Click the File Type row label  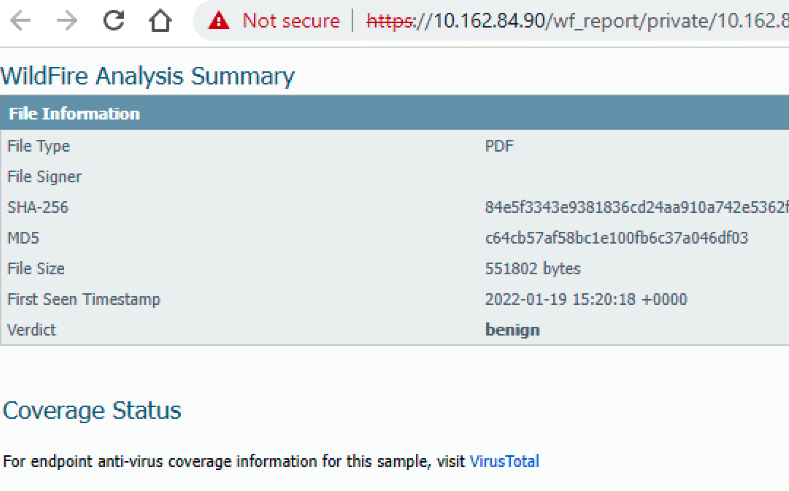(38, 146)
